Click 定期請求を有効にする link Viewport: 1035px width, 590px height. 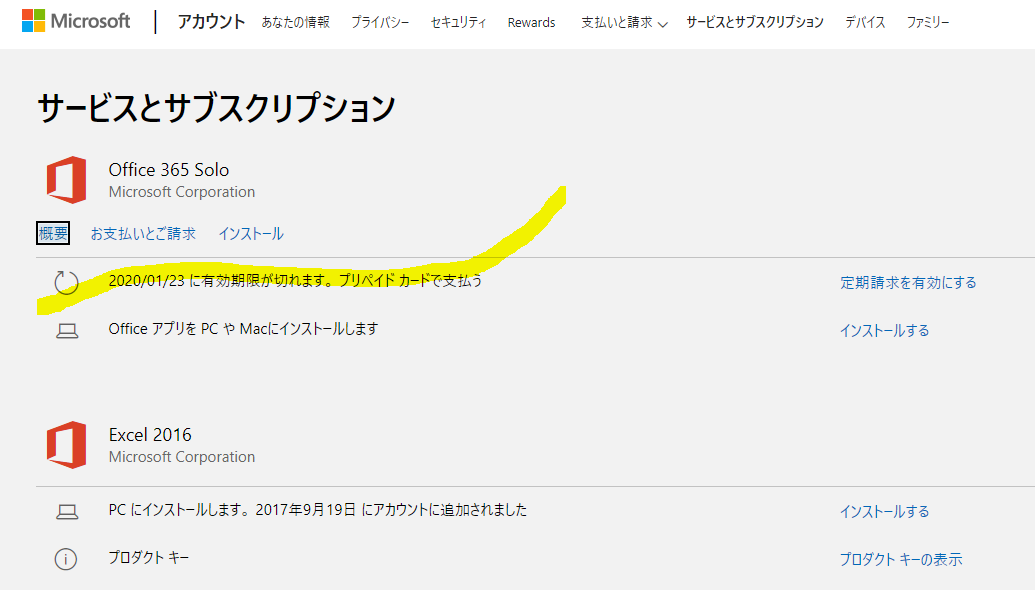[908, 282]
